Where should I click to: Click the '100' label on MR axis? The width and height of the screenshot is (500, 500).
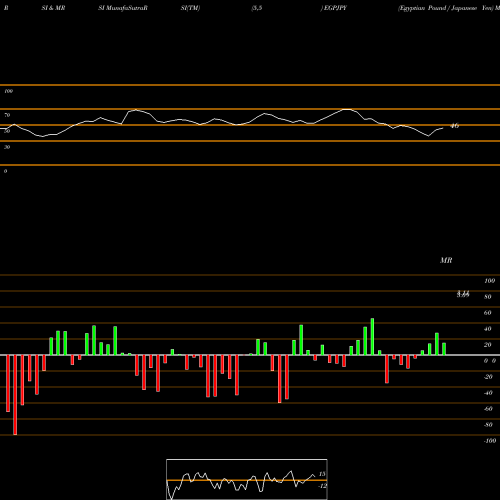[x=489, y=281]
